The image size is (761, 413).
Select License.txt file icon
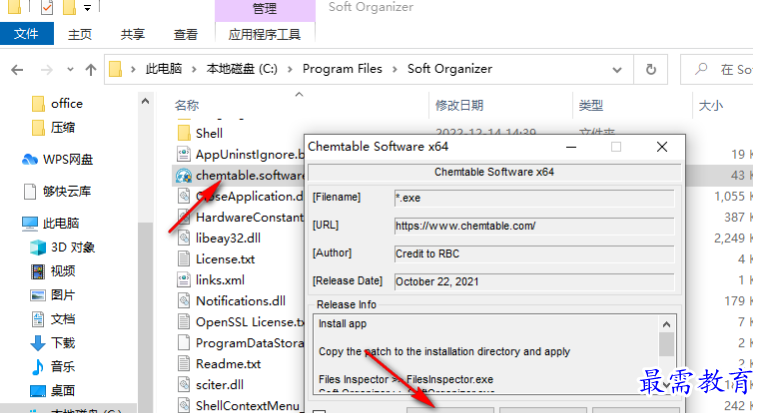[184, 259]
